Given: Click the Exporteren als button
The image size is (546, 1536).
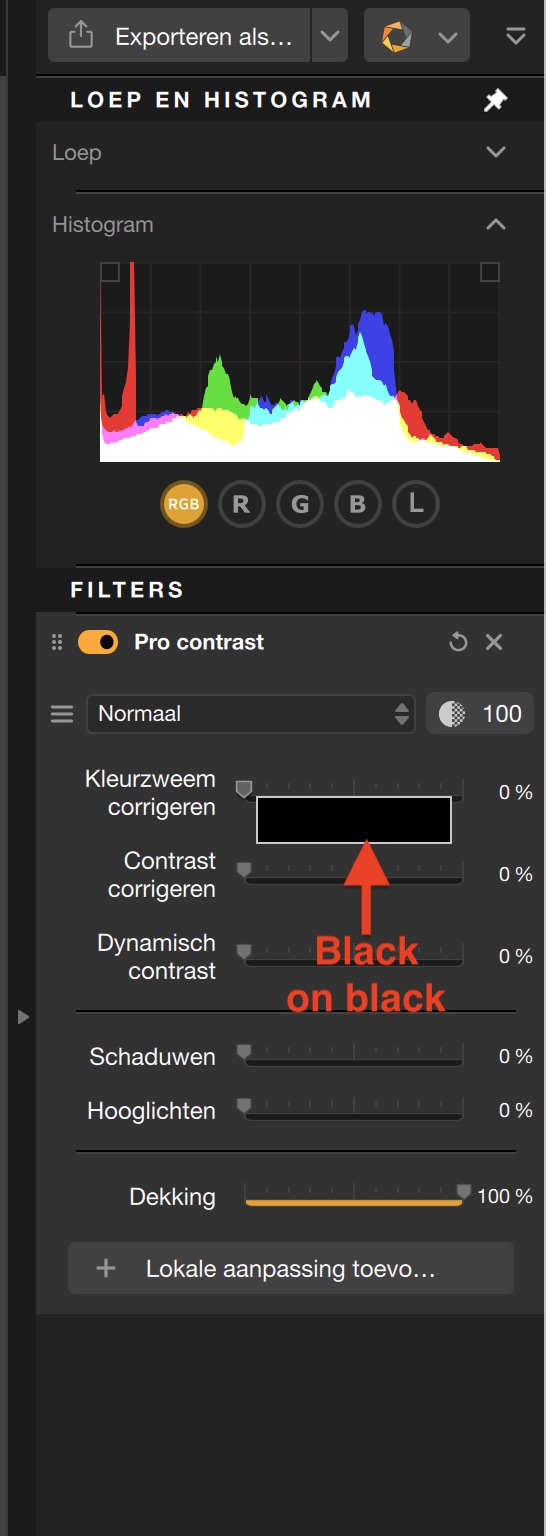Looking at the screenshot, I should click(x=180, y=37).
